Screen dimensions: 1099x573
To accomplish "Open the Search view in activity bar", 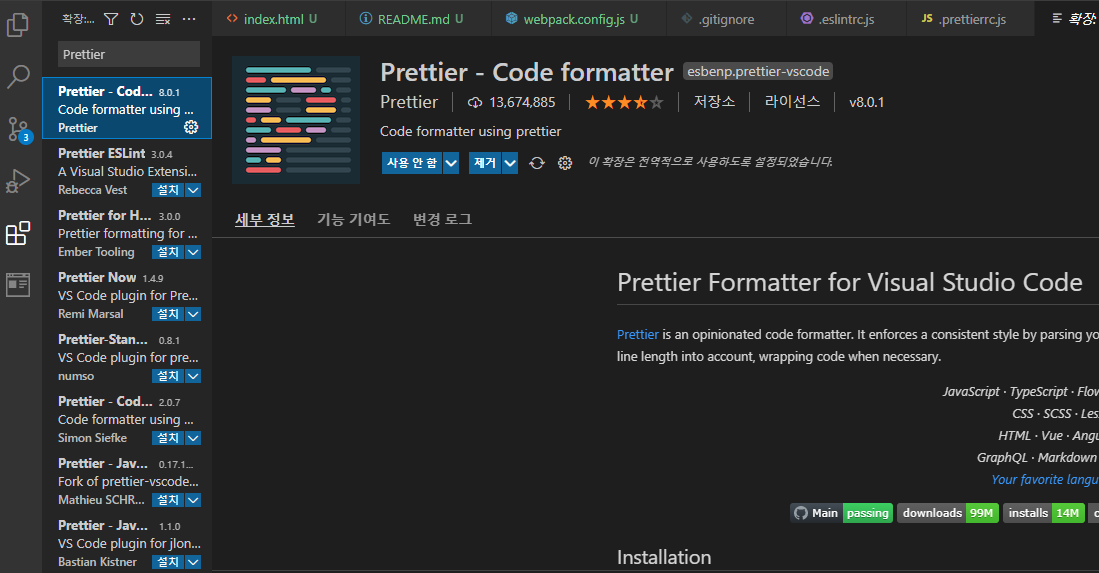I will 18,76.
